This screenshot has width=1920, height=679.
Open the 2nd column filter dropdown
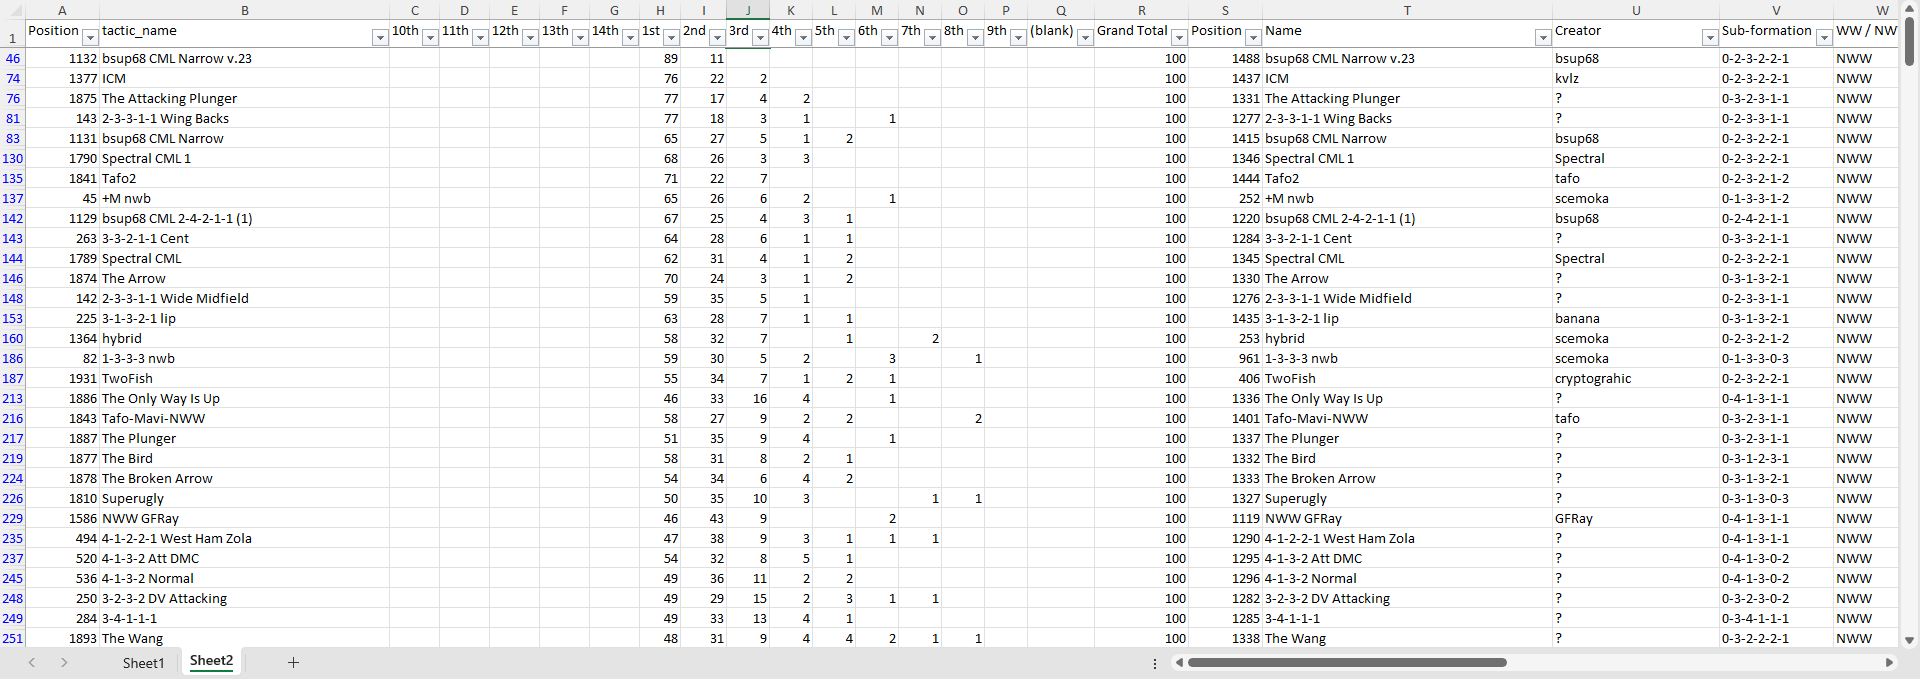716,37
